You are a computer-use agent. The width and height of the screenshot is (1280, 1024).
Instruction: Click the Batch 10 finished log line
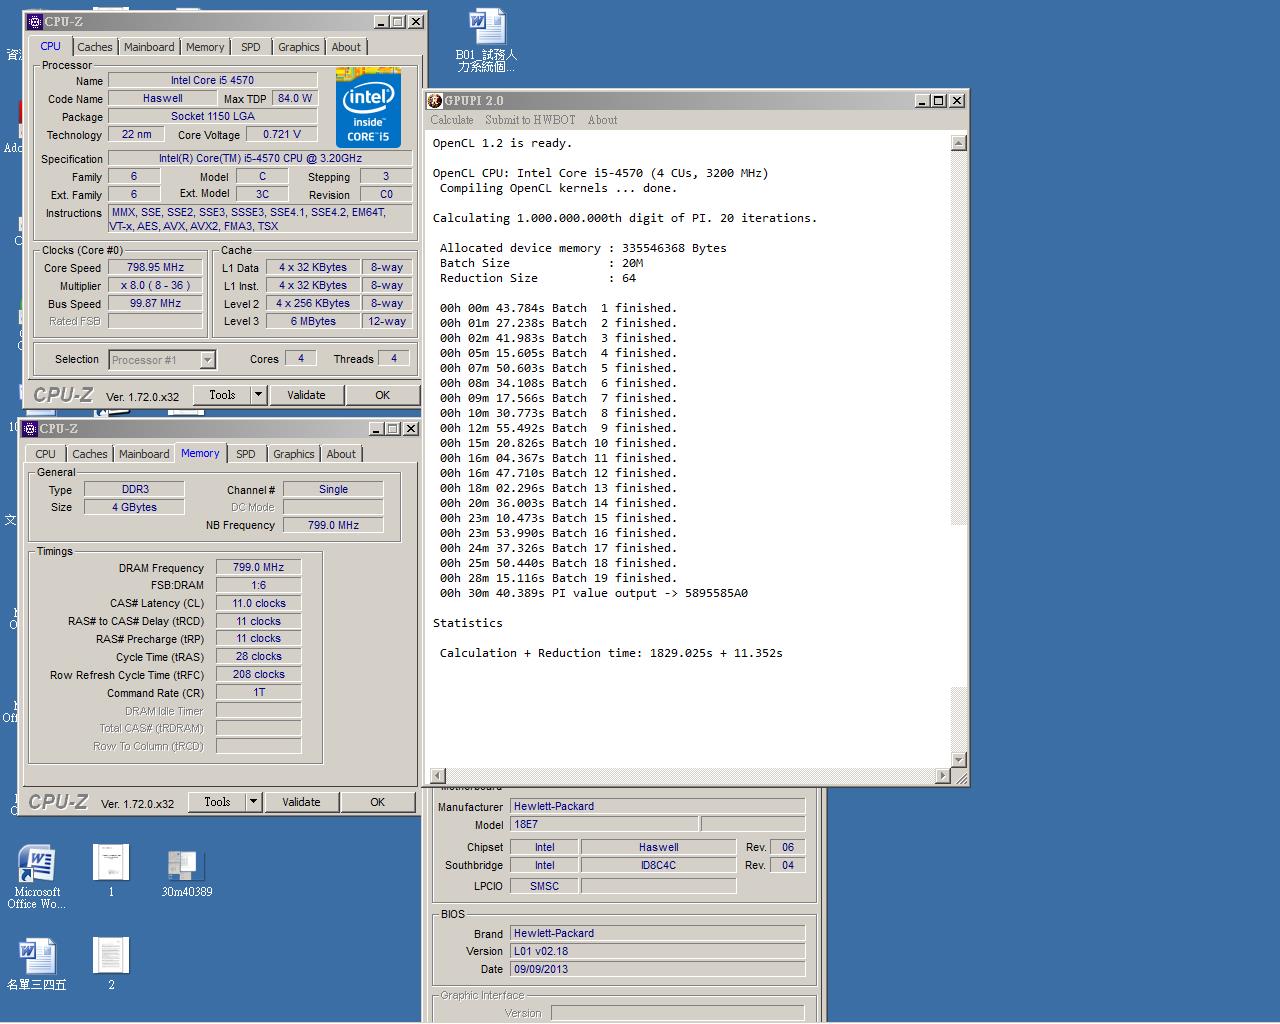(x=558, y=443)
